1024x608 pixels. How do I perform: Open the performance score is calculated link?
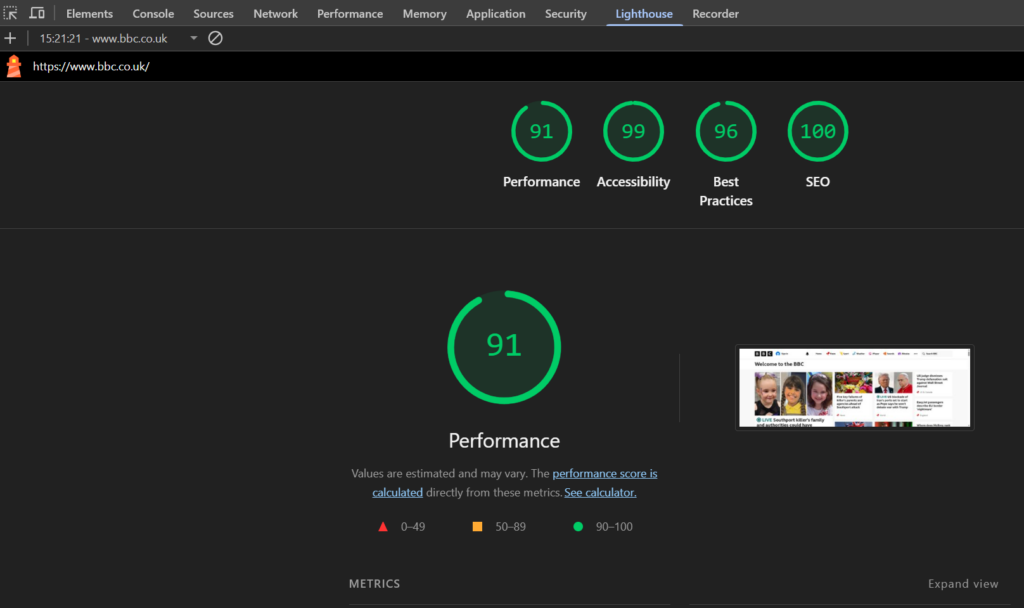(604, 474)
